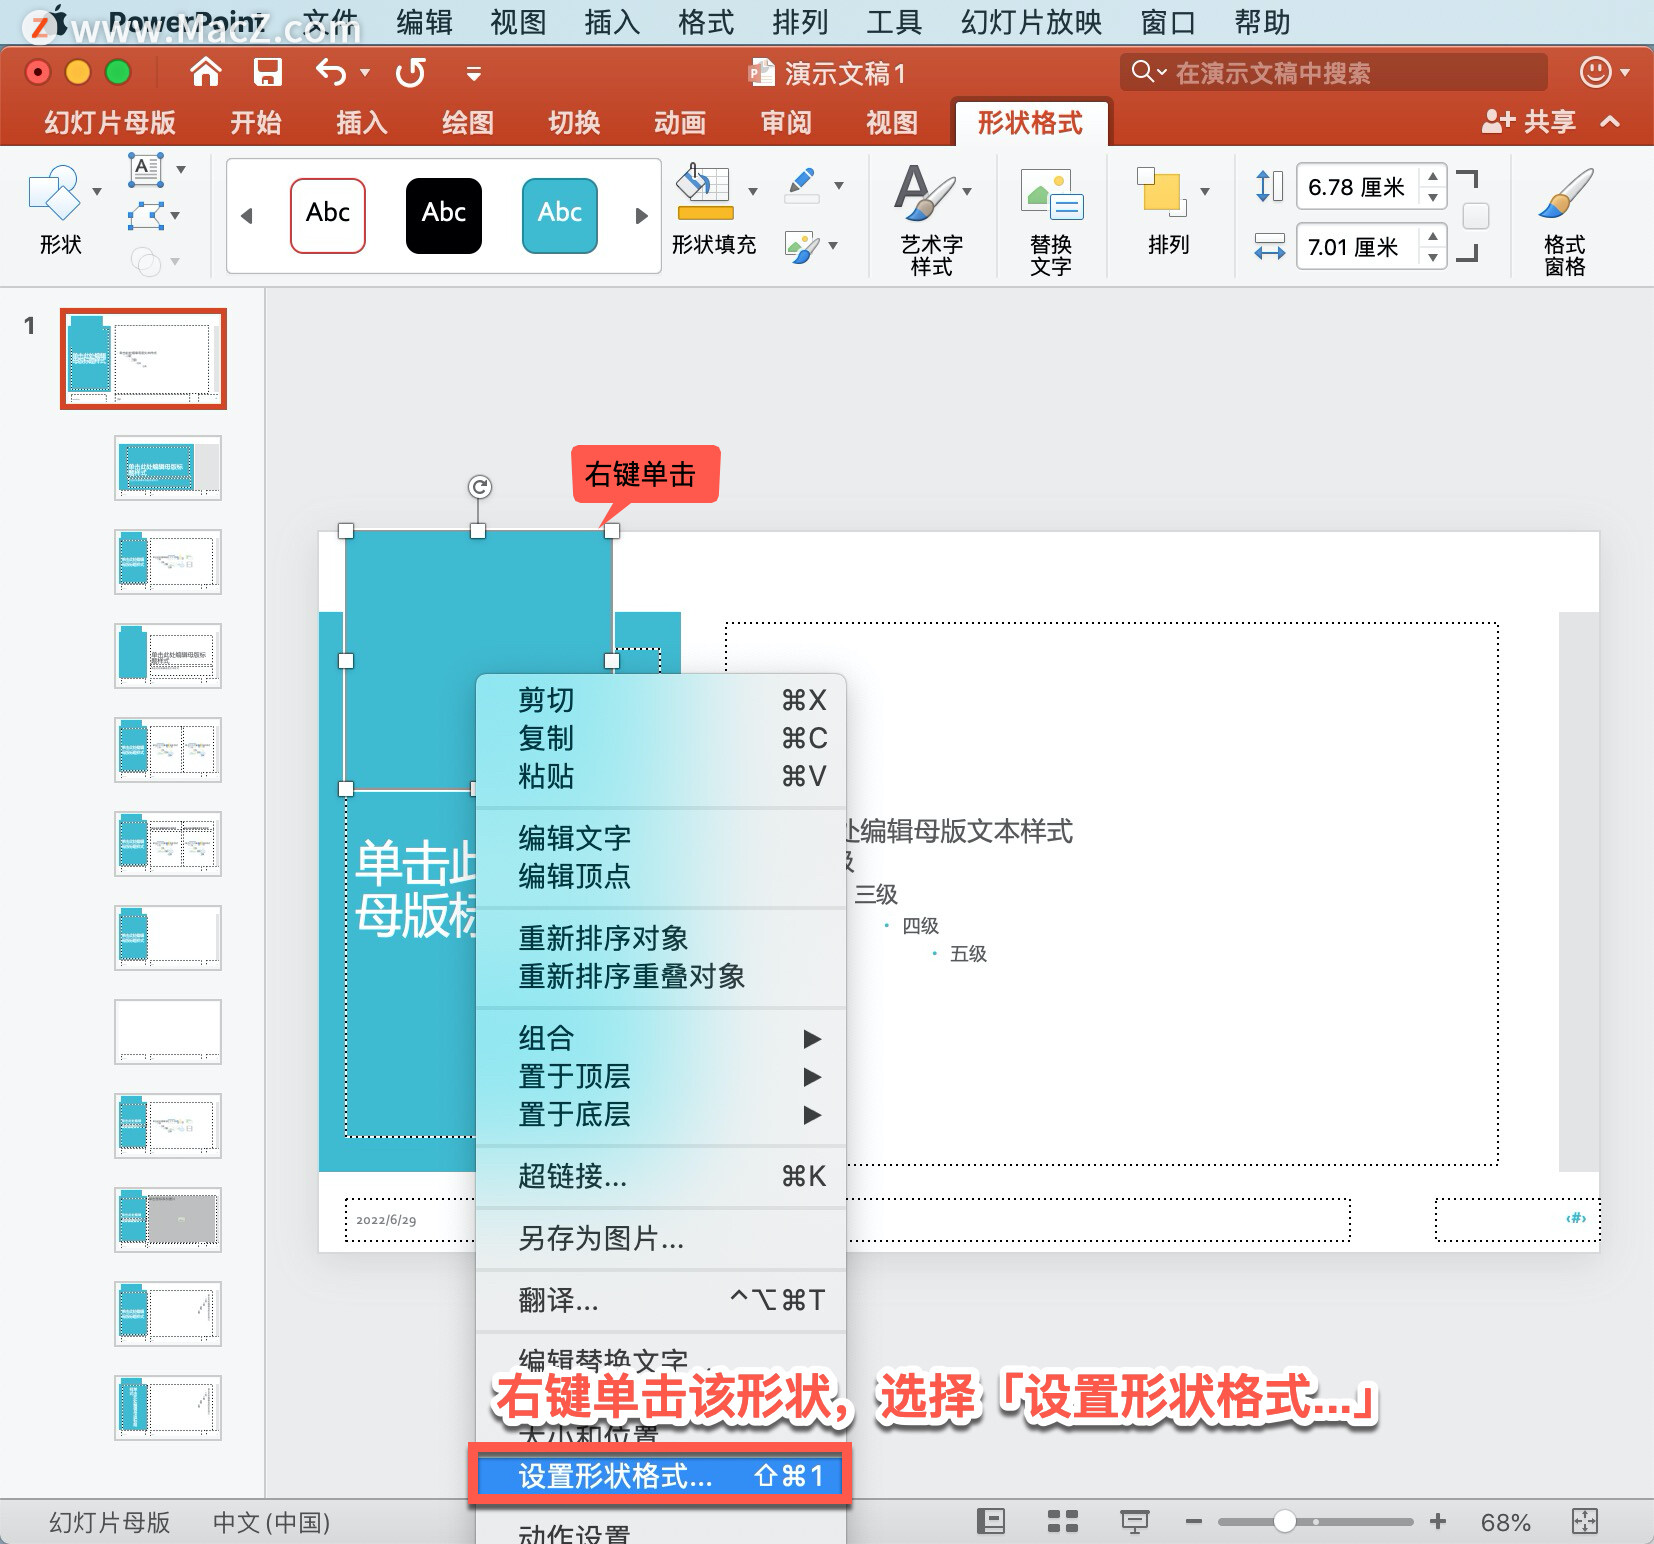The image size is (1654, 1544).
Task: Click the Arrange (排列) icon
Action: [1162, 192]
